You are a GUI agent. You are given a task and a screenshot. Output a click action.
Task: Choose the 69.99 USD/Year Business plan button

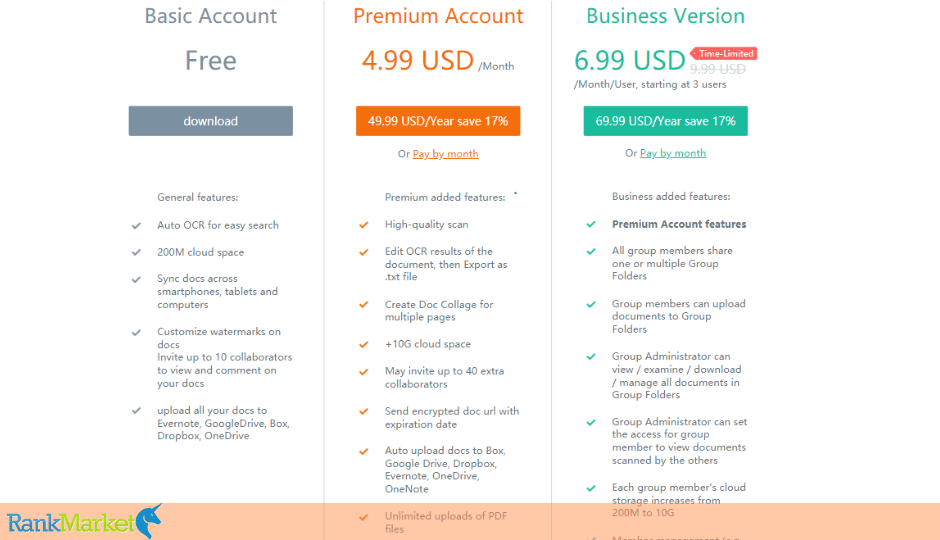tap(665, 121)
